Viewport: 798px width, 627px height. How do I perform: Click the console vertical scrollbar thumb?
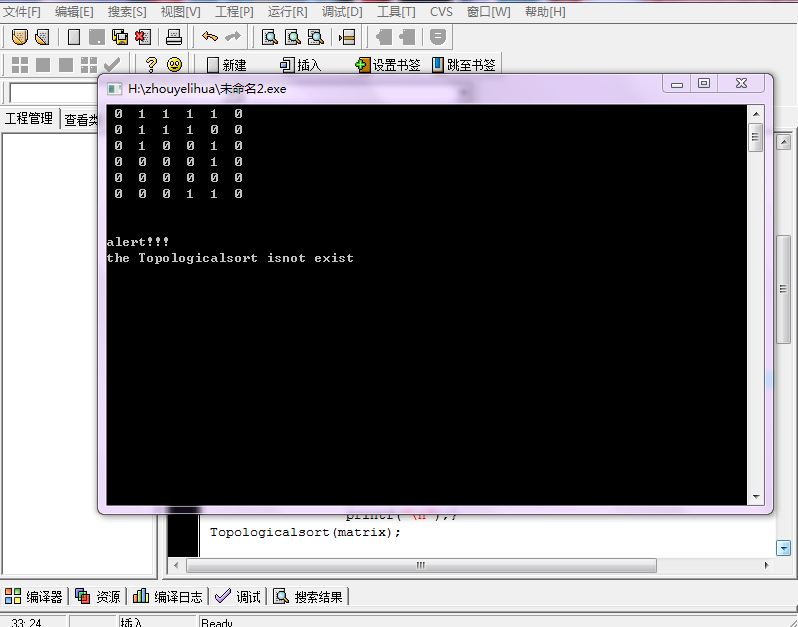point(756,137)
